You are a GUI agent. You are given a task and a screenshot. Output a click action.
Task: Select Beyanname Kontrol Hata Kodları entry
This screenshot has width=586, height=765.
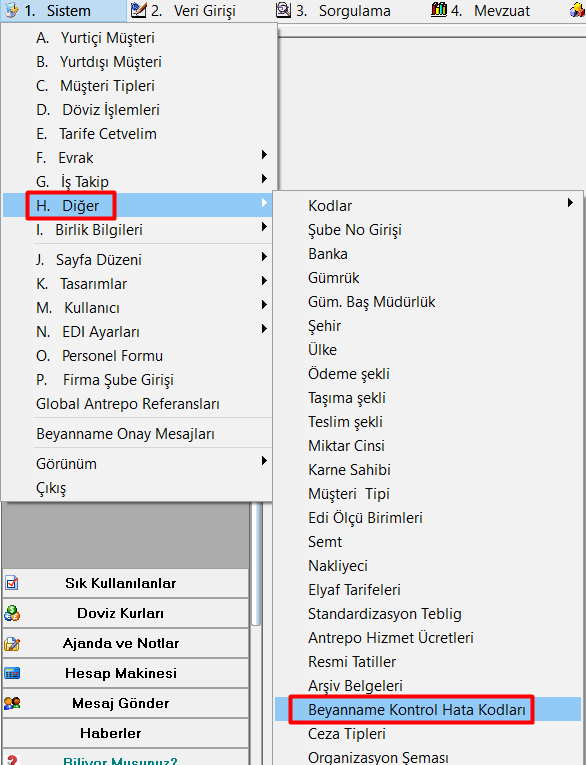(417, 709)
